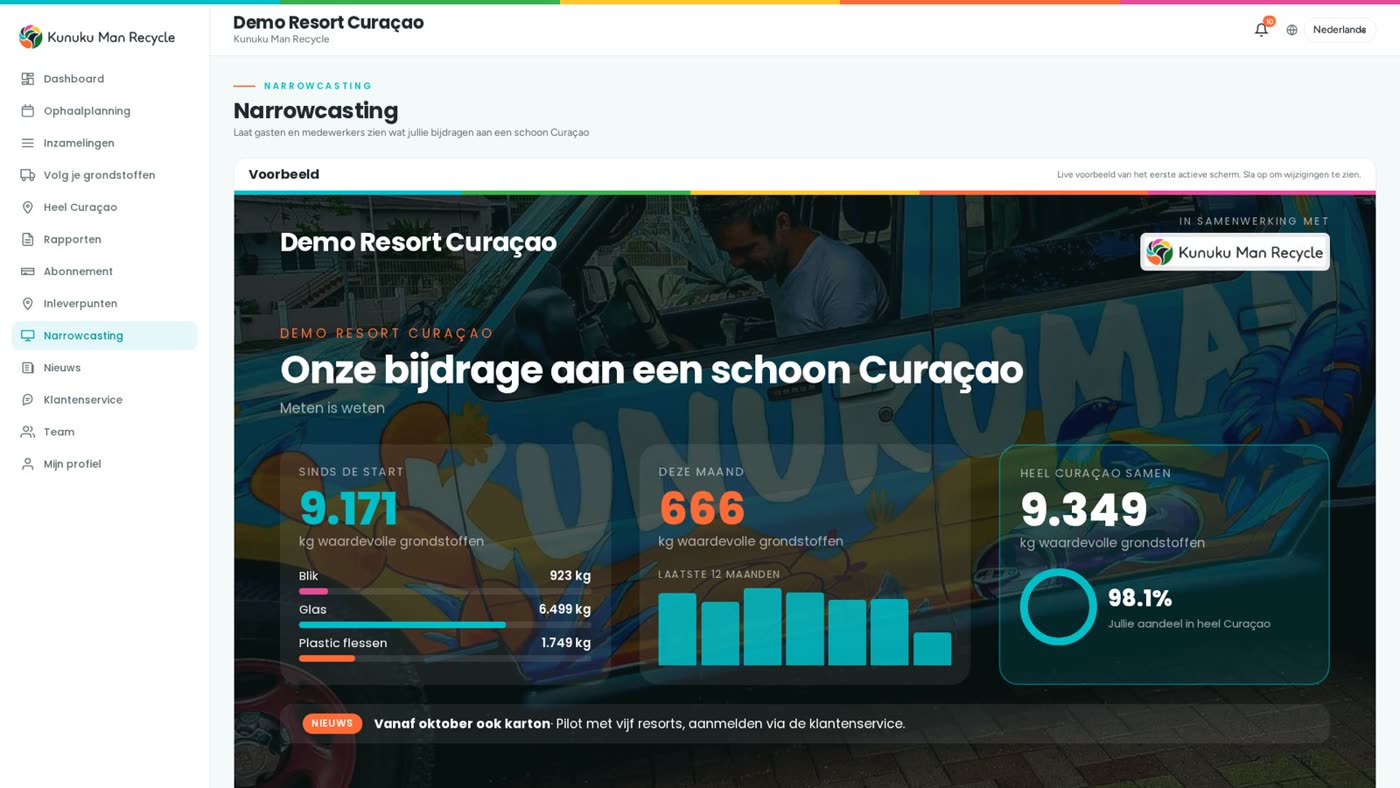Select Team in the sidebar
Screen dimensions: 1400x788
pos(105,431)
